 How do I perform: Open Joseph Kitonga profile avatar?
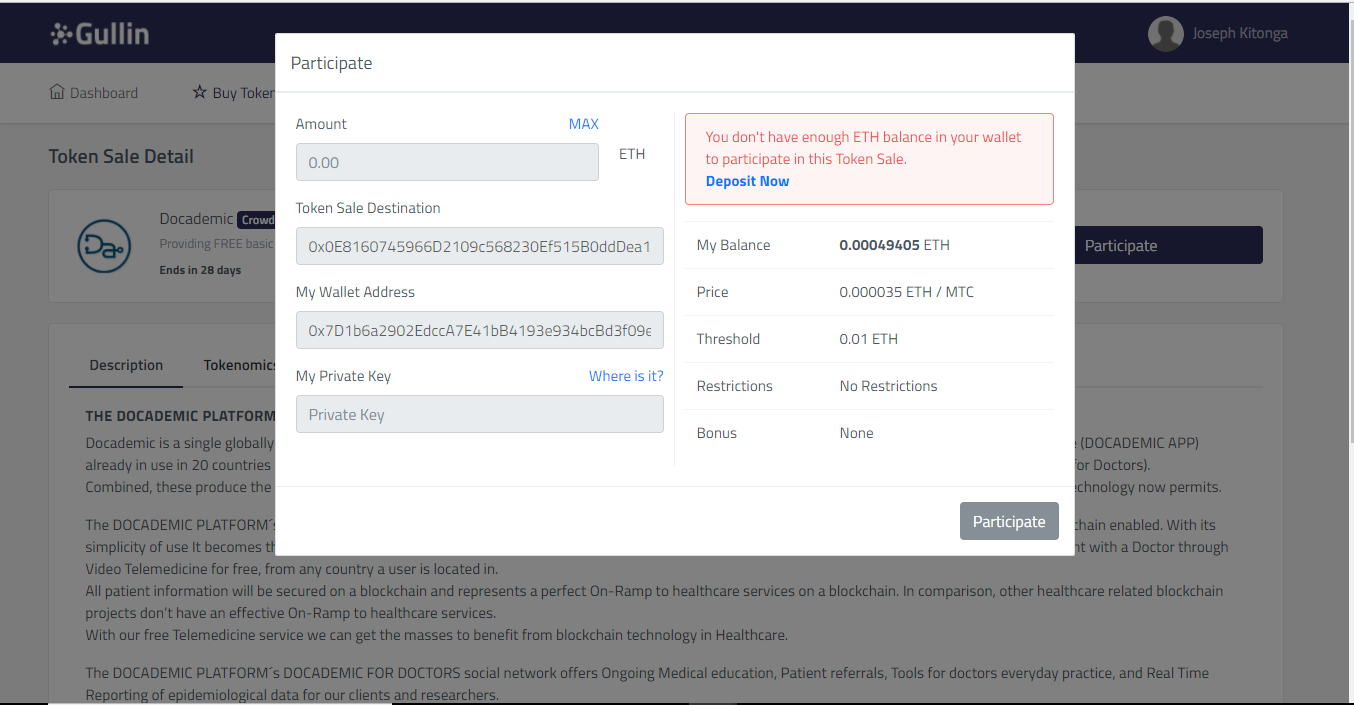tap(1166, 33)
